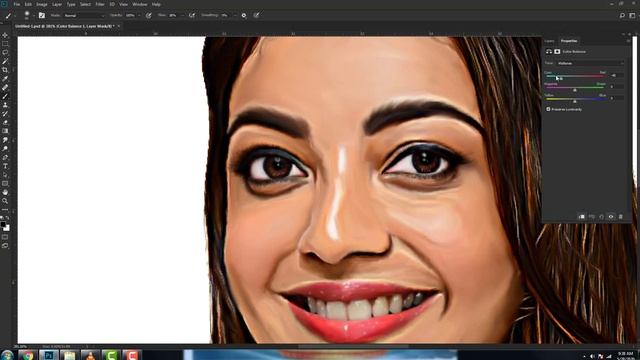
Task: Select the Rectangular Marquee tool
Action: coord(5,44)
